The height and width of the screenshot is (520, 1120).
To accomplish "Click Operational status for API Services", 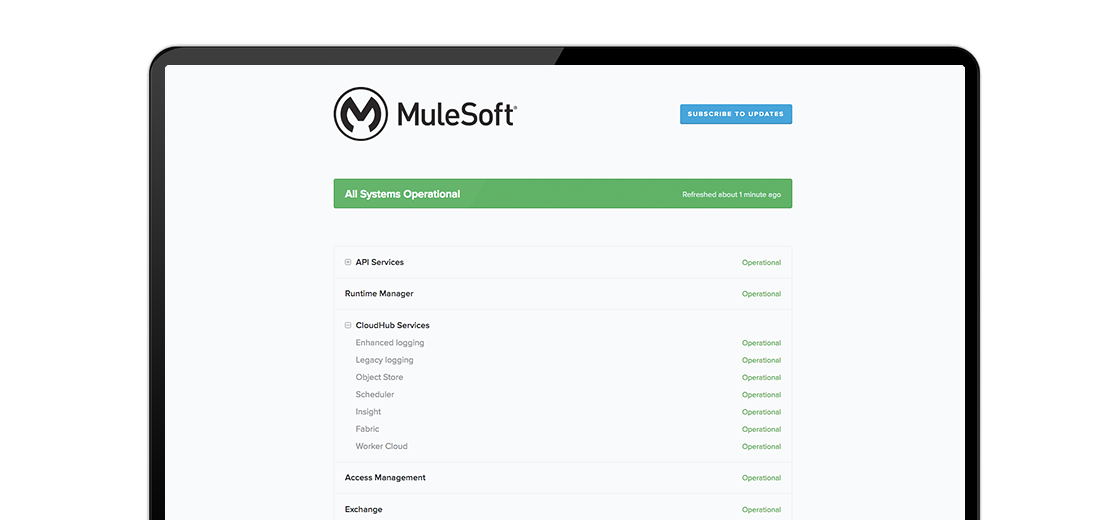I will [761, 262].
